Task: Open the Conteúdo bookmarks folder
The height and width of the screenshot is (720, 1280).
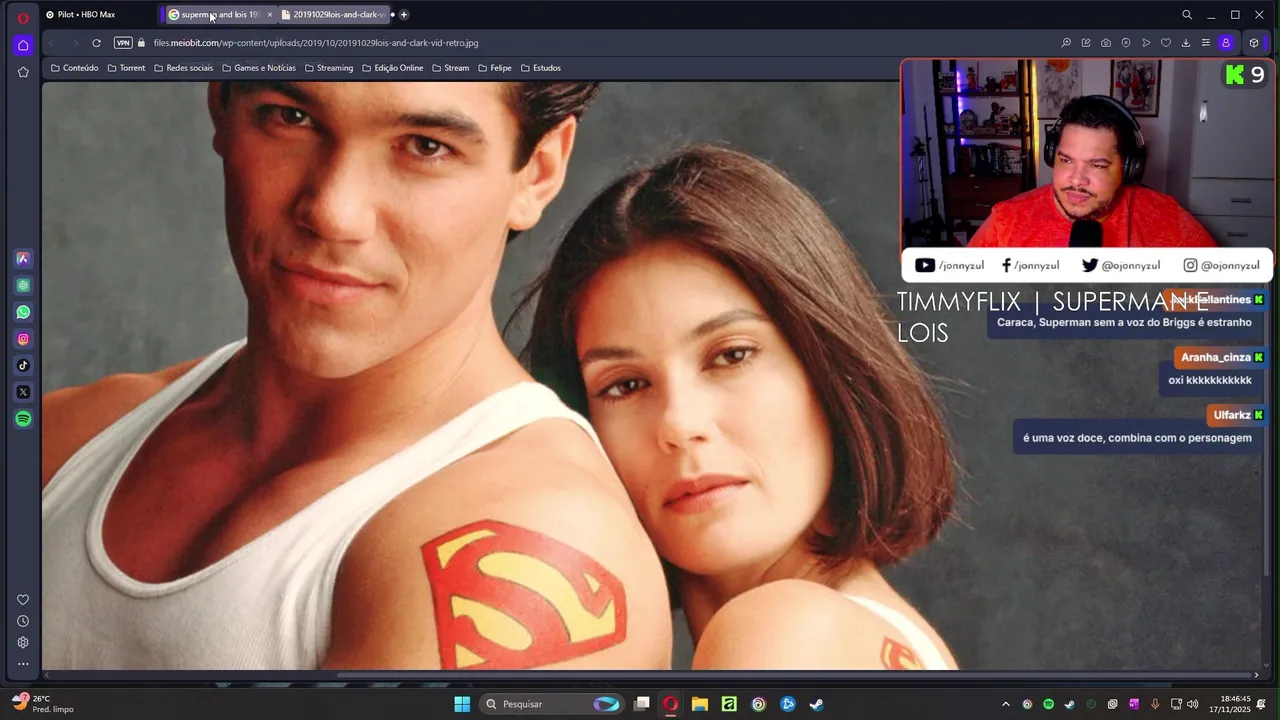Action: (74, 68)
